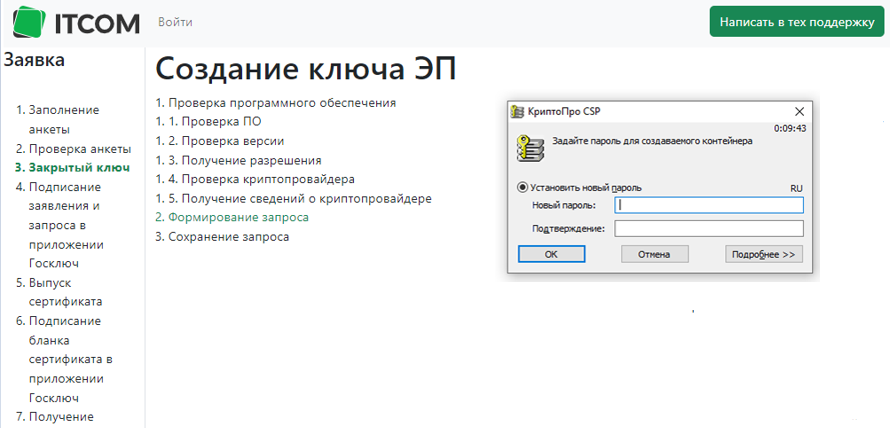
Task: Click the ITCOM logo icon
Action: click(x=27, y=21)
